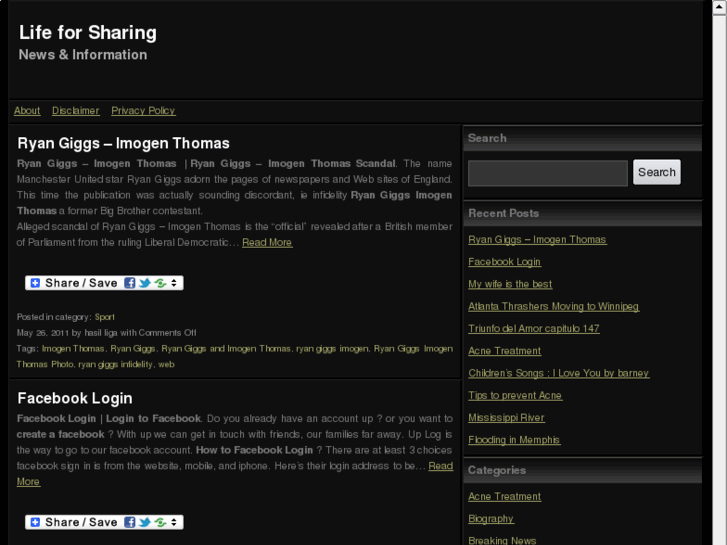Open Children's Songs I Love You by barney
This screenshot has height=545, width=727.
point(559,373)
